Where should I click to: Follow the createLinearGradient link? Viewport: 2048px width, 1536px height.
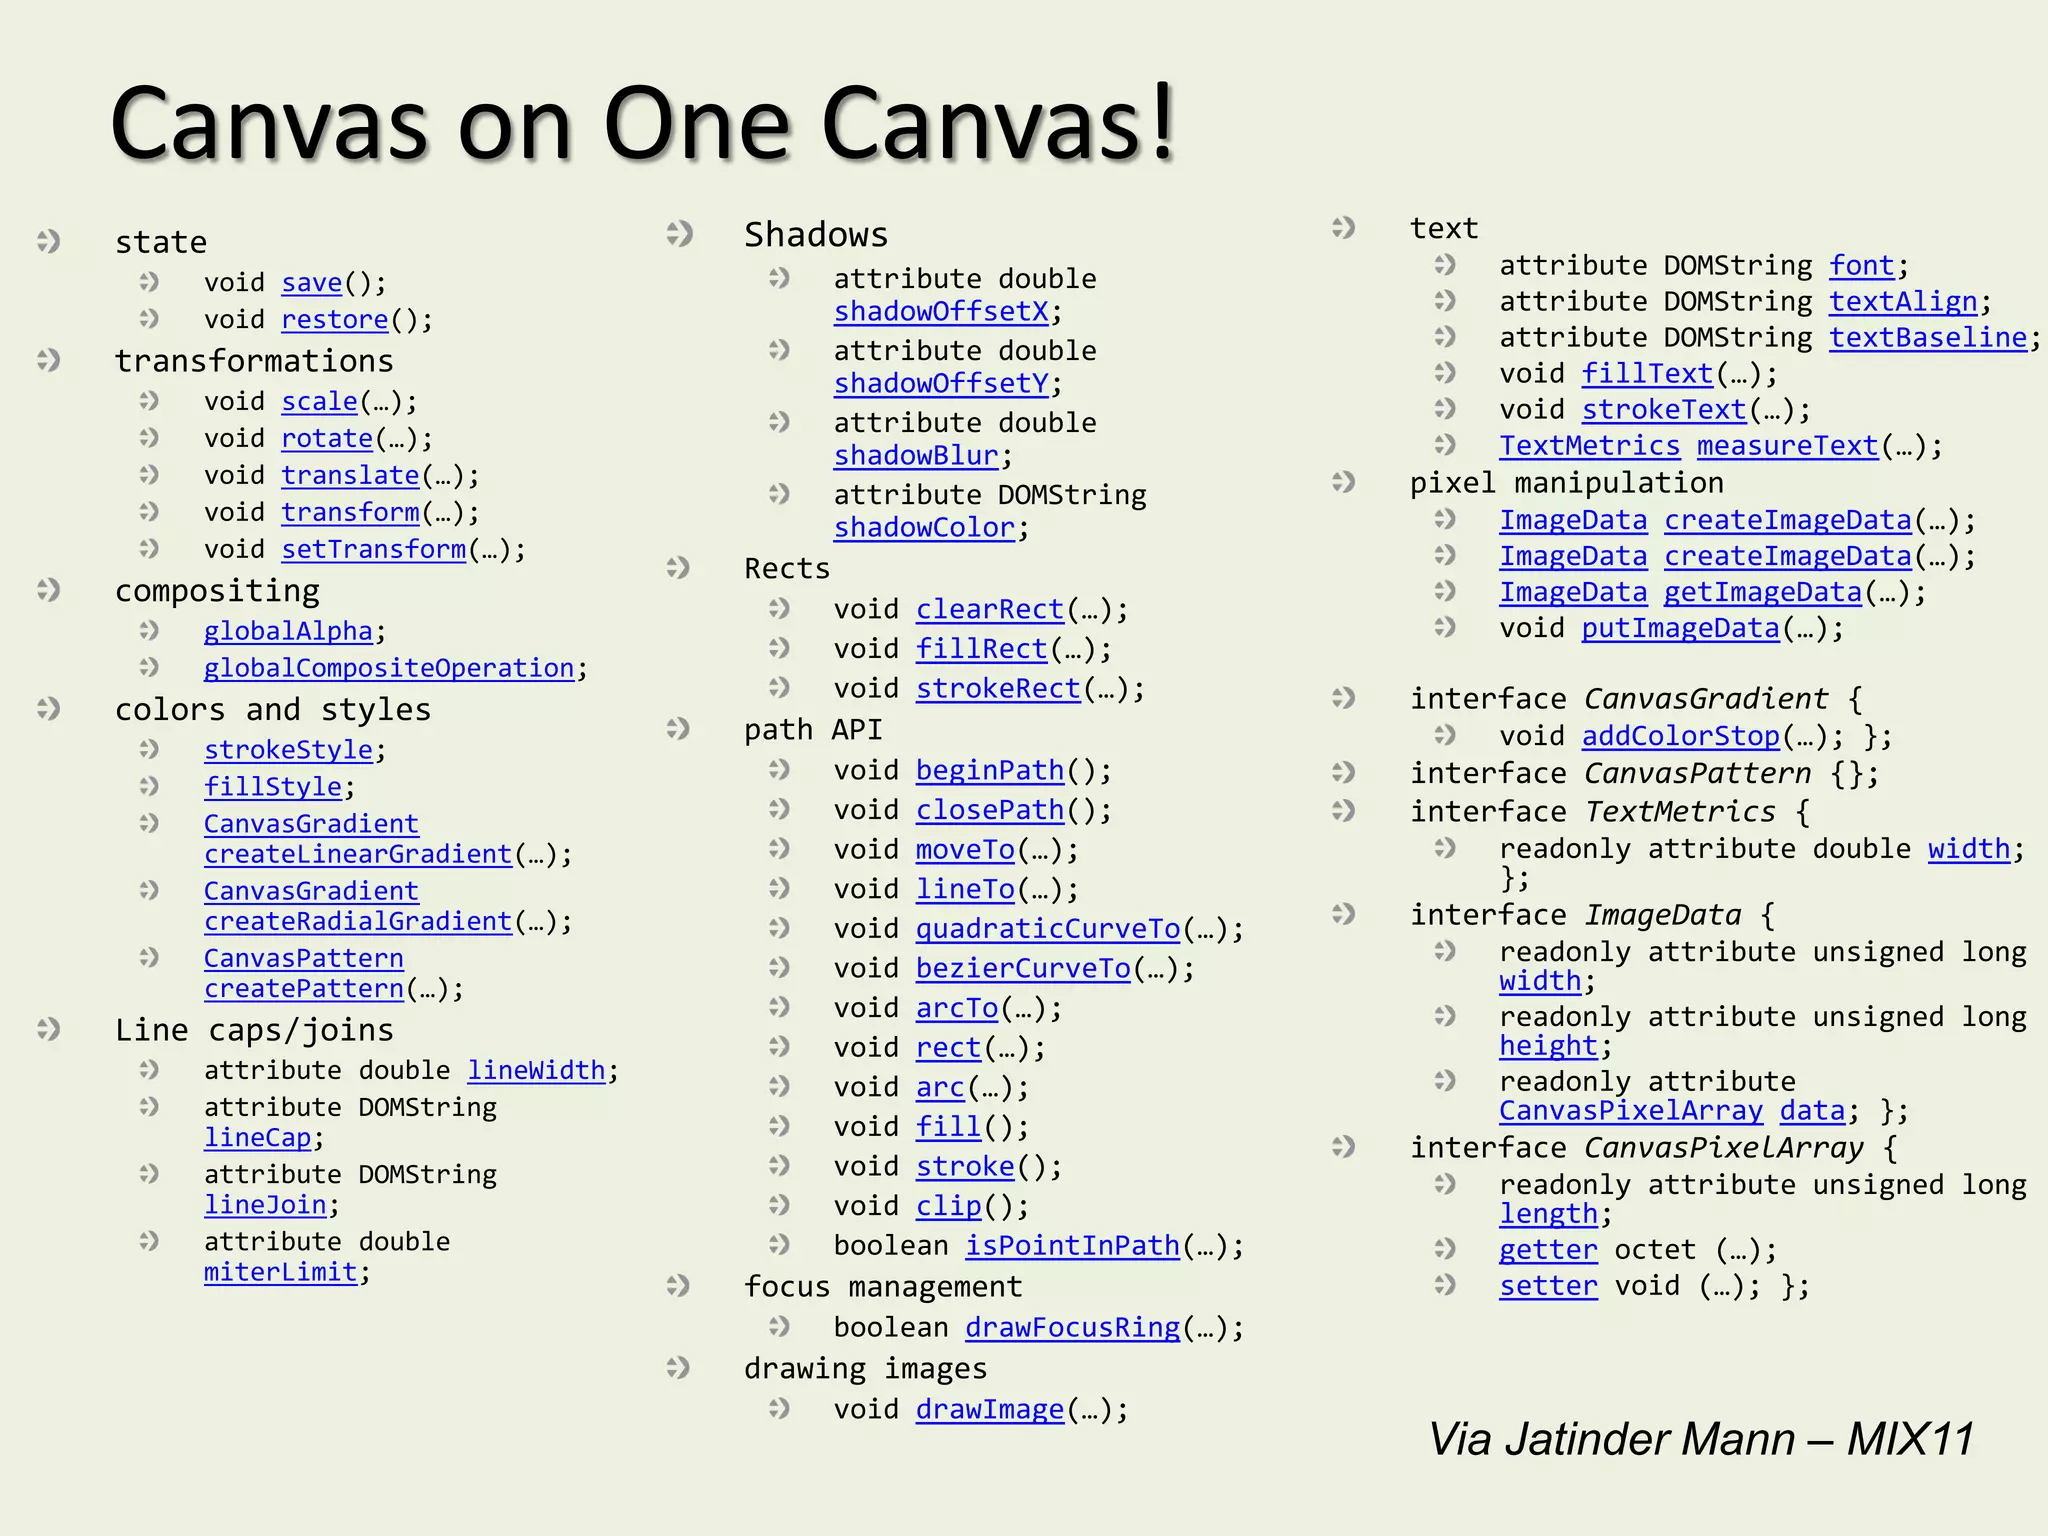[x=358, y=855]
